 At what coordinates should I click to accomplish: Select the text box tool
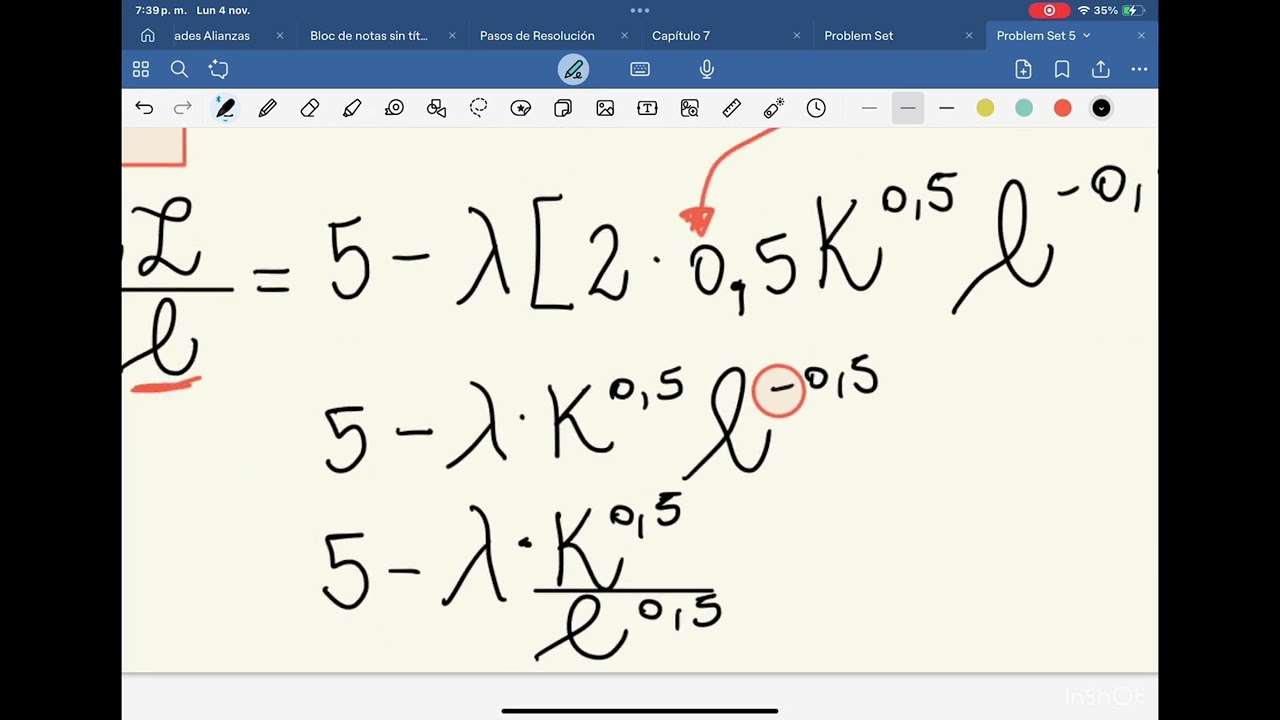point(647,108)
